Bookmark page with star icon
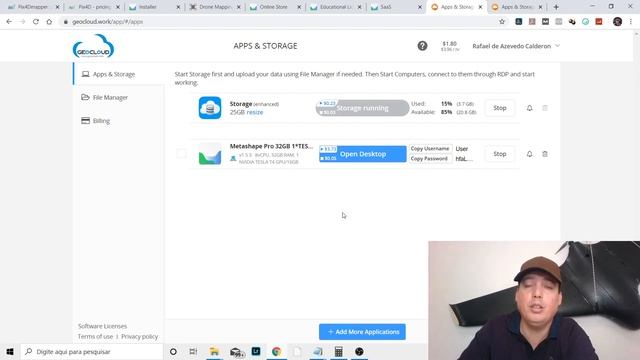Viewport: 640px width, 360px height. 502,22
